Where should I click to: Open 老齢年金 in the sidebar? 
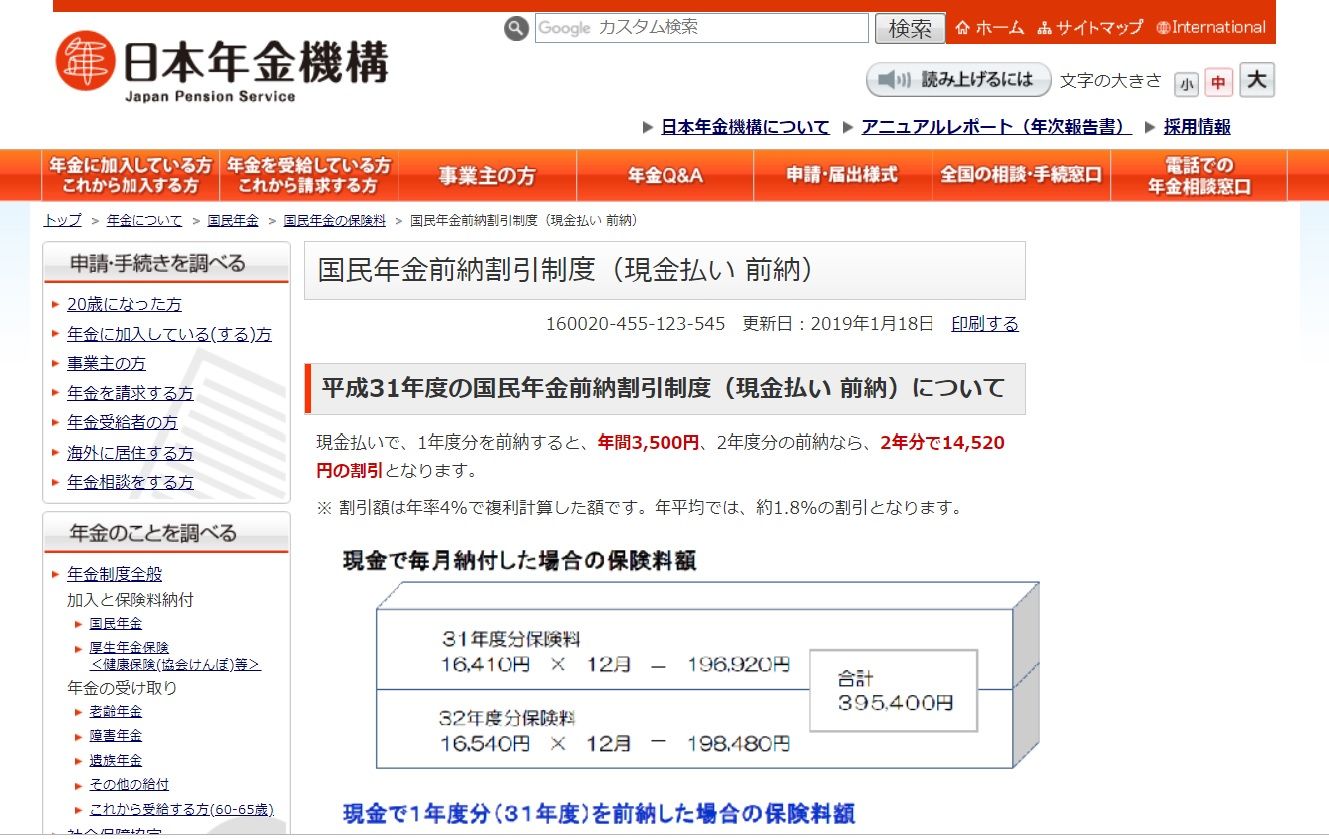click(115, 711)
